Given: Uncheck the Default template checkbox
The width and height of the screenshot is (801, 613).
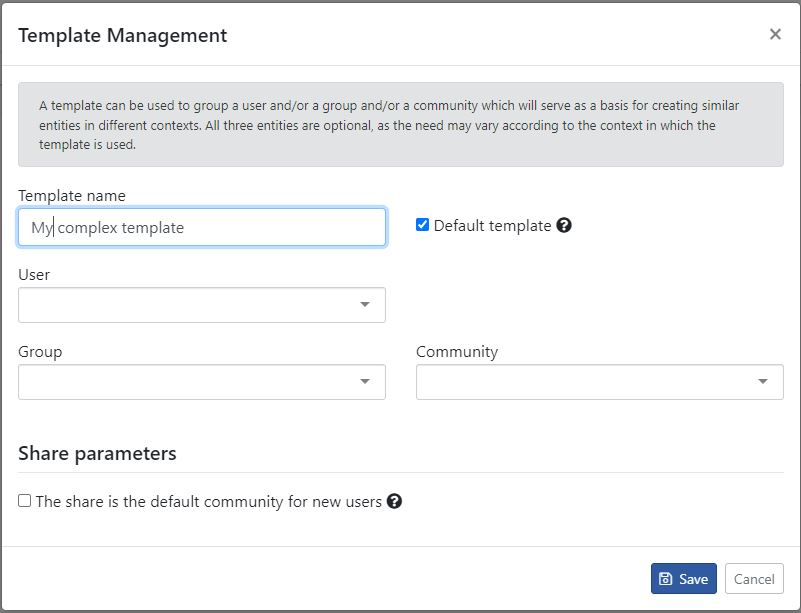Looking at the screenshot, I should [x=422, y=224].
